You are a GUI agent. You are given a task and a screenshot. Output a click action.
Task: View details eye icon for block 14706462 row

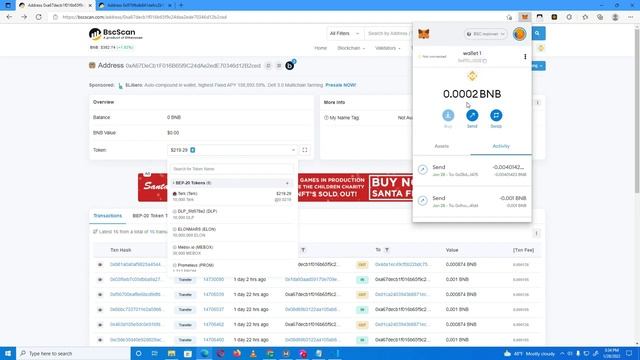[100, 325]
